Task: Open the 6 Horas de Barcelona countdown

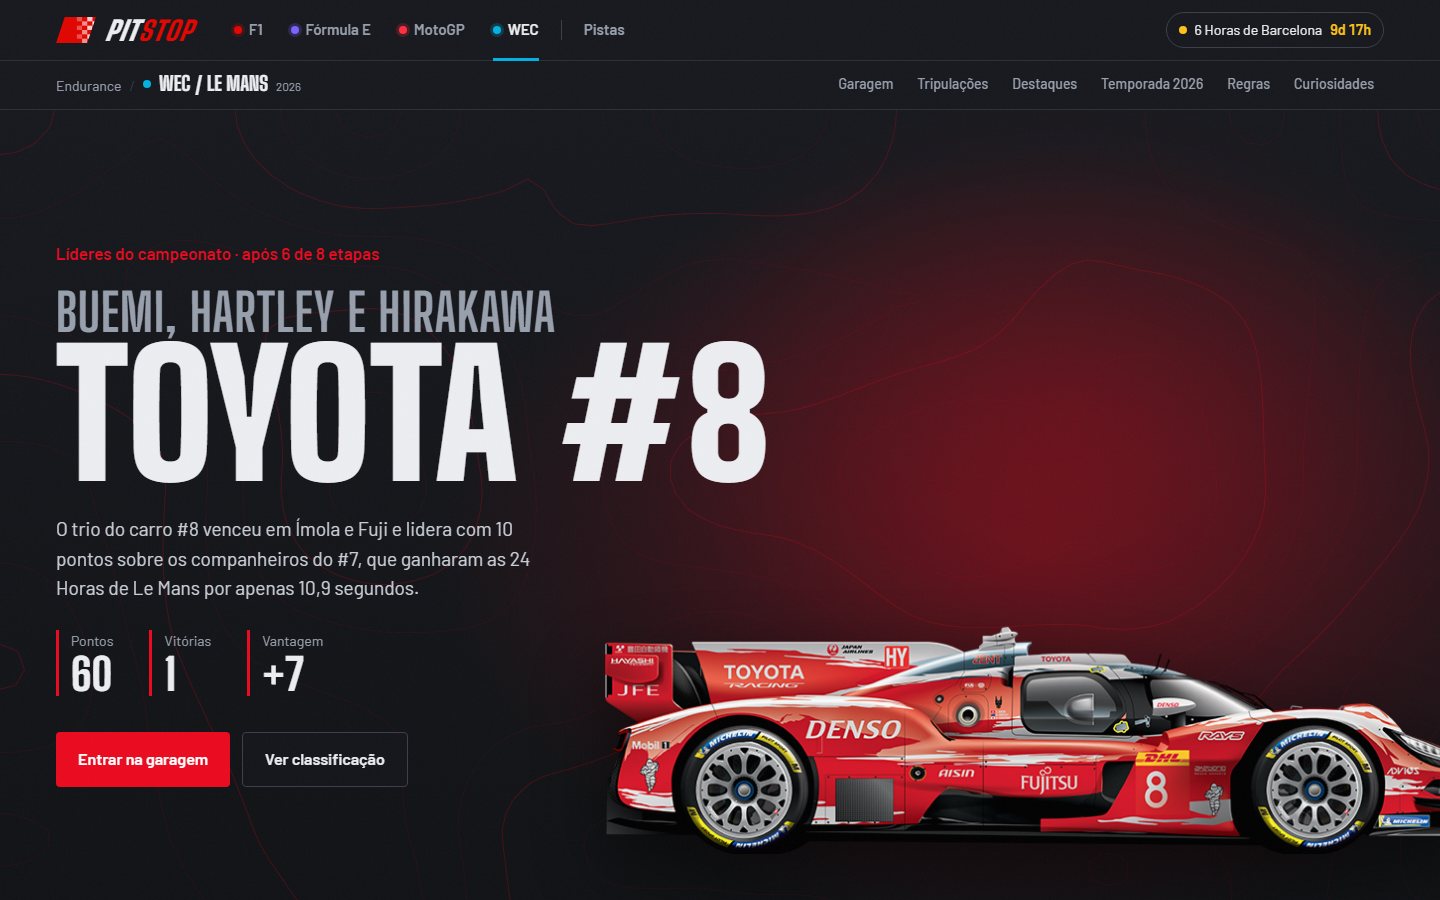Action: (x=1275, y=30)
